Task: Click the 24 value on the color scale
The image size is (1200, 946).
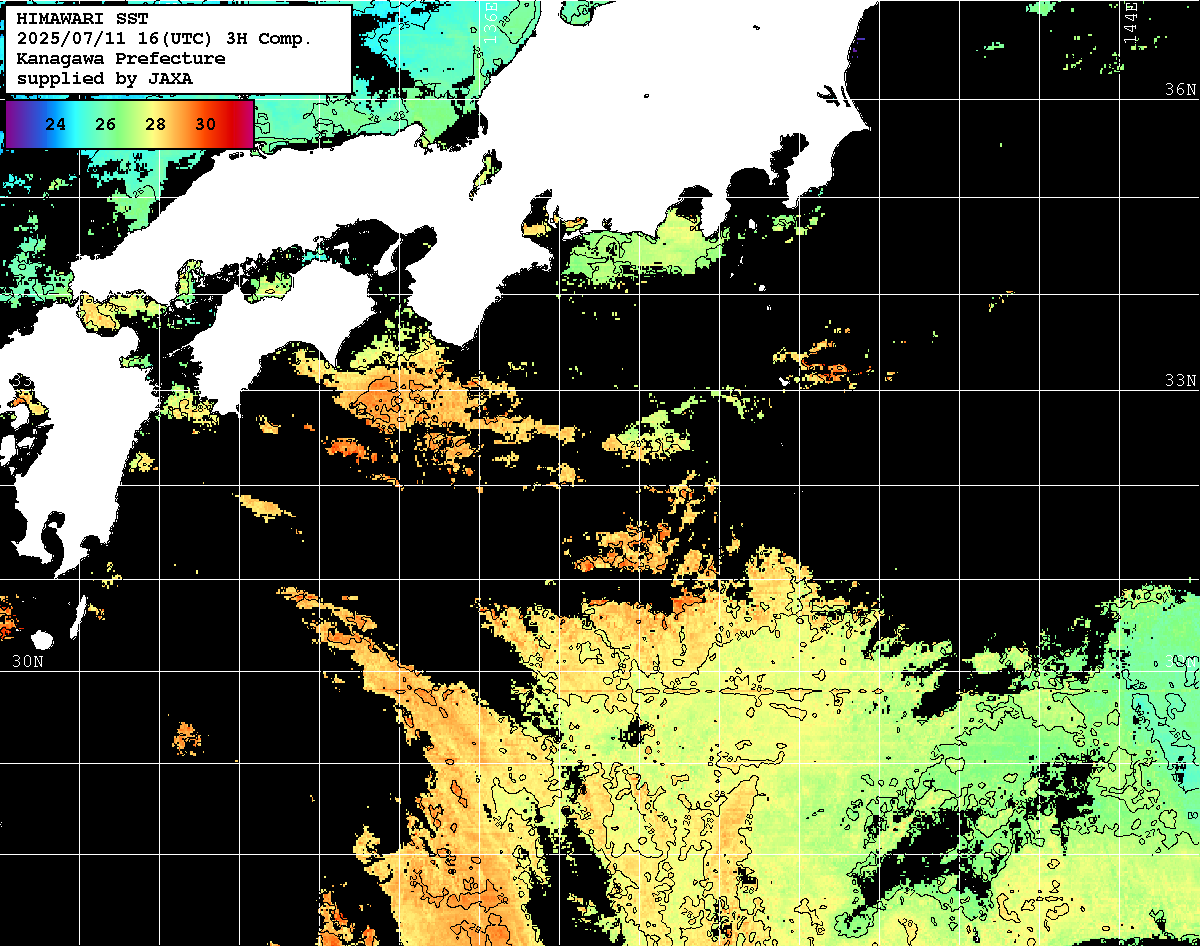Action: (x=57, y=125)
